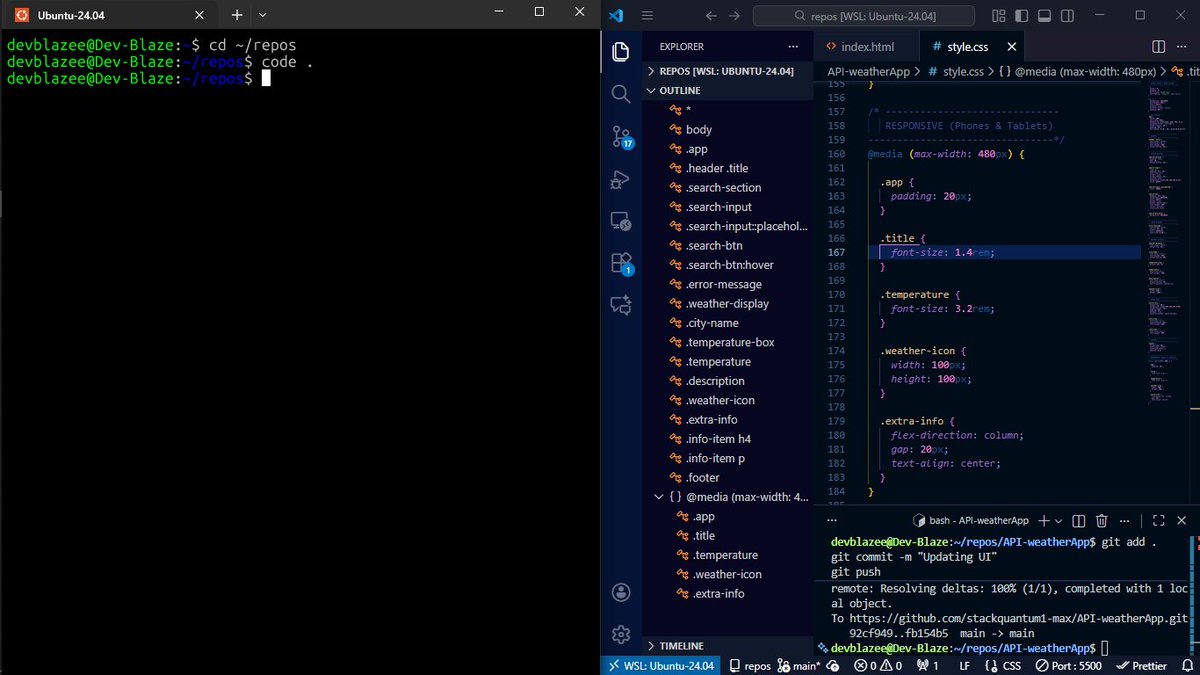Viewport: 1200px width, 675px height.
Task: Open the Manage gear in activity bar
Action: click(620, 634)
